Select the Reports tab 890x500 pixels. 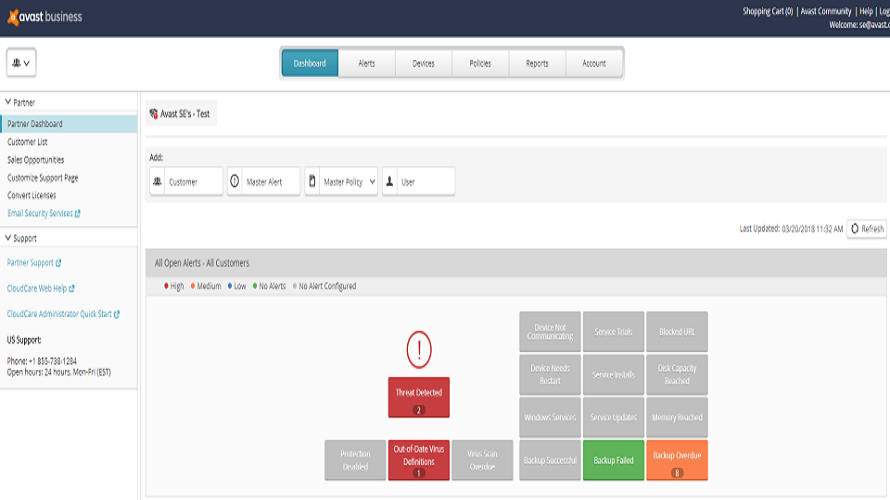(537, 63)
